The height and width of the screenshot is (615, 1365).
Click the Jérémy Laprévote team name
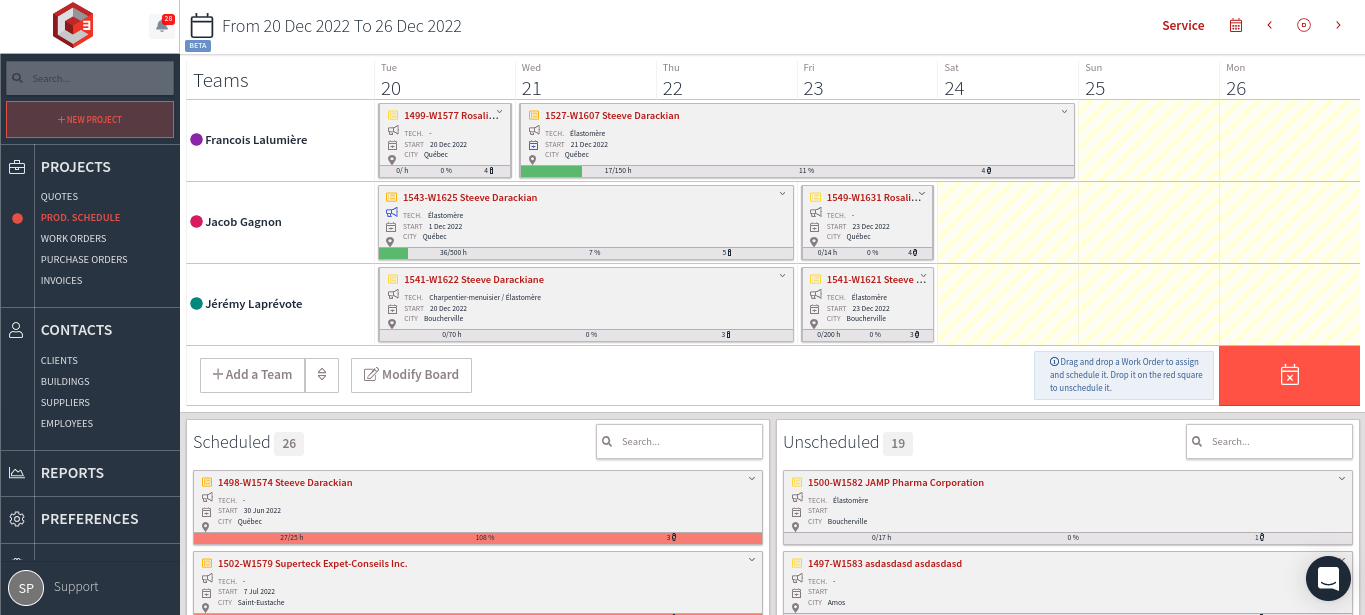click(253, 304)
